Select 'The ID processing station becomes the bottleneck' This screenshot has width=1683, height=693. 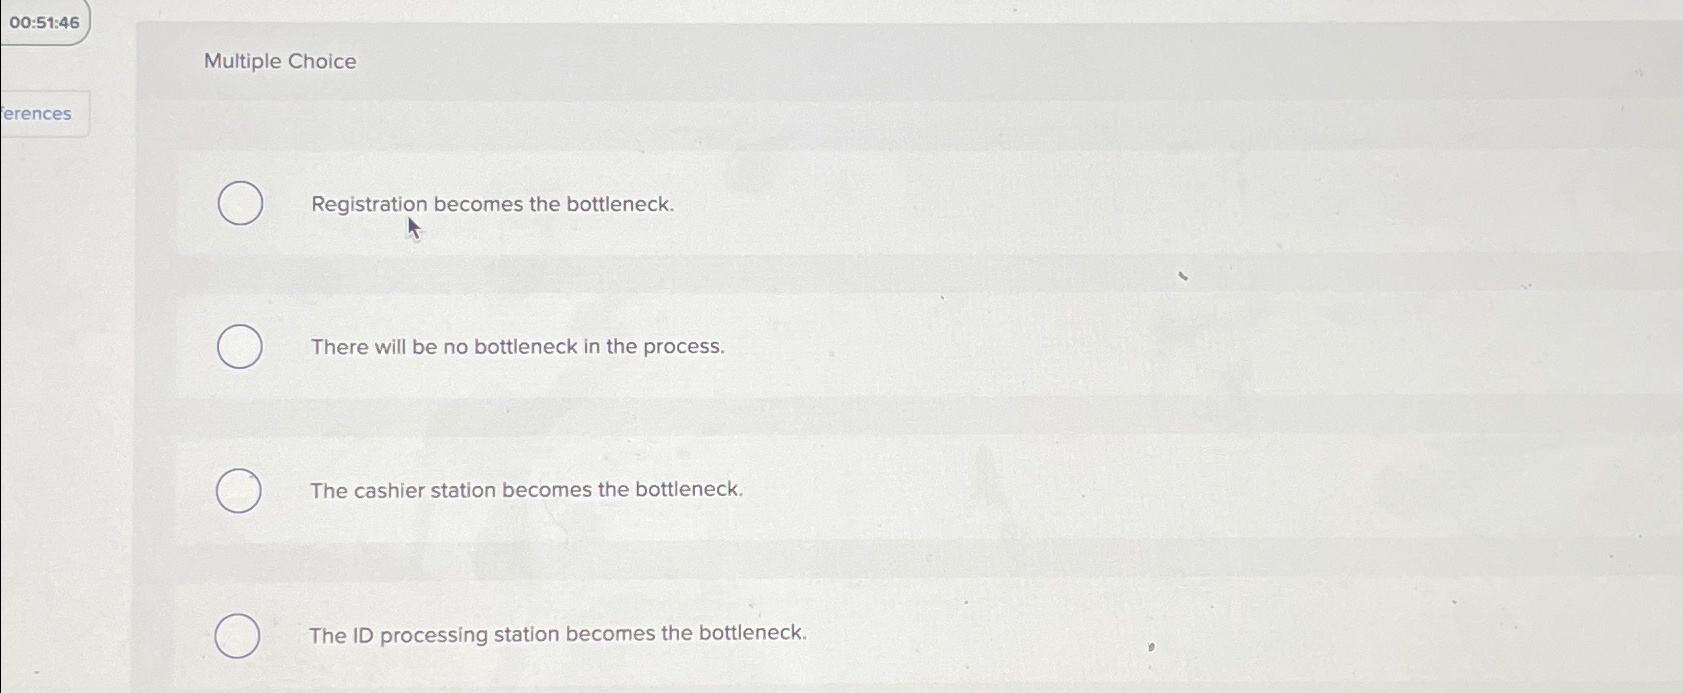pos(238,633)
